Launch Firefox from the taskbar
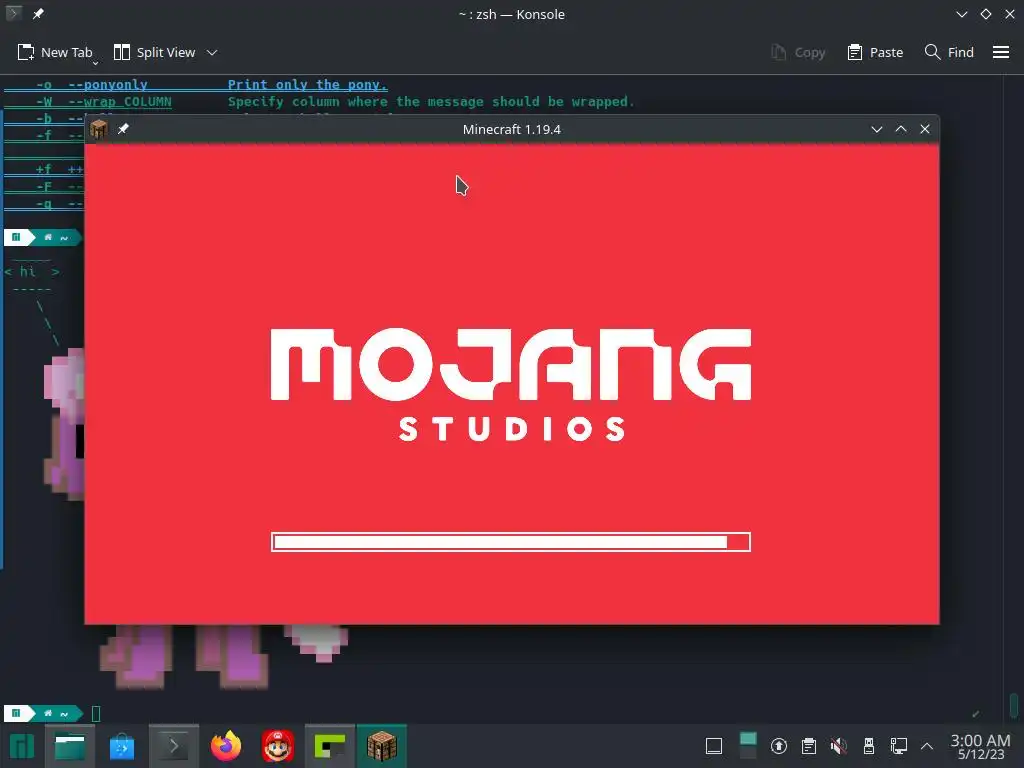Viewport: 1024px width, 768px height. pos(226,746)
